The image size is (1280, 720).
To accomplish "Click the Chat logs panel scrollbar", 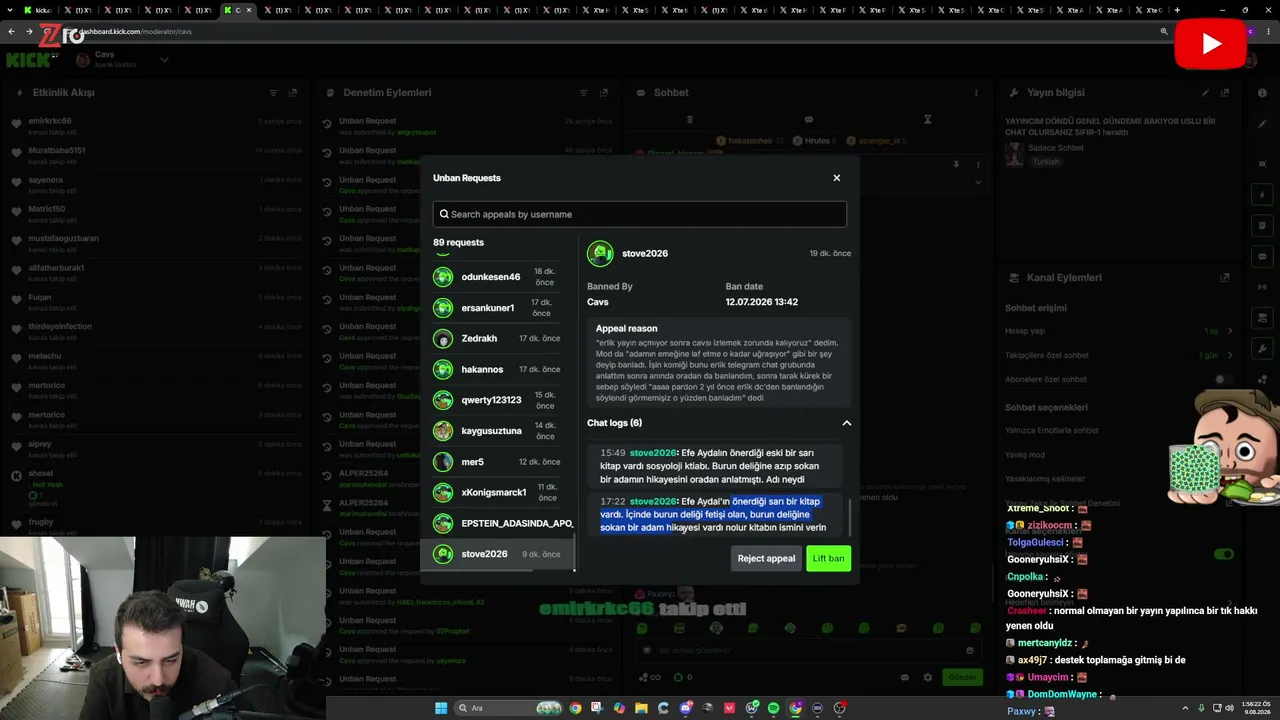I will coord(849,517).
